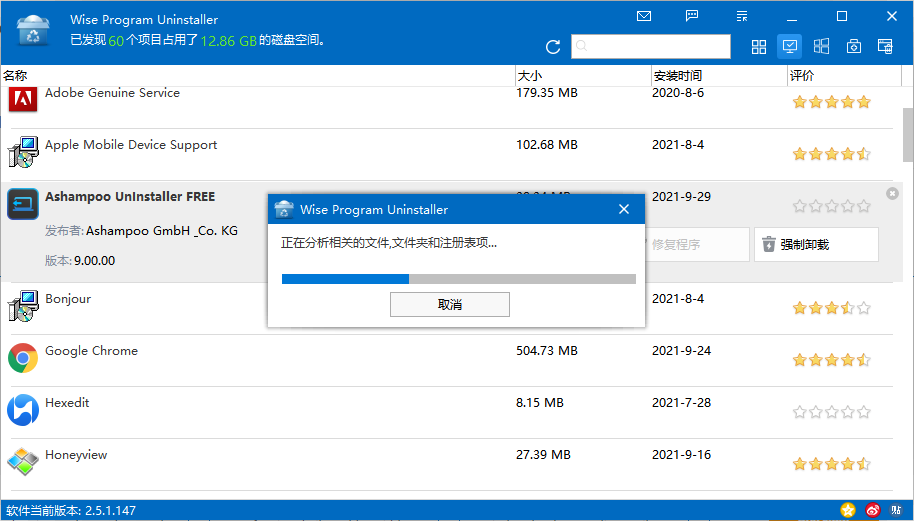Close the Wise Program Uninstaller dialog

(x=624, y=209)
